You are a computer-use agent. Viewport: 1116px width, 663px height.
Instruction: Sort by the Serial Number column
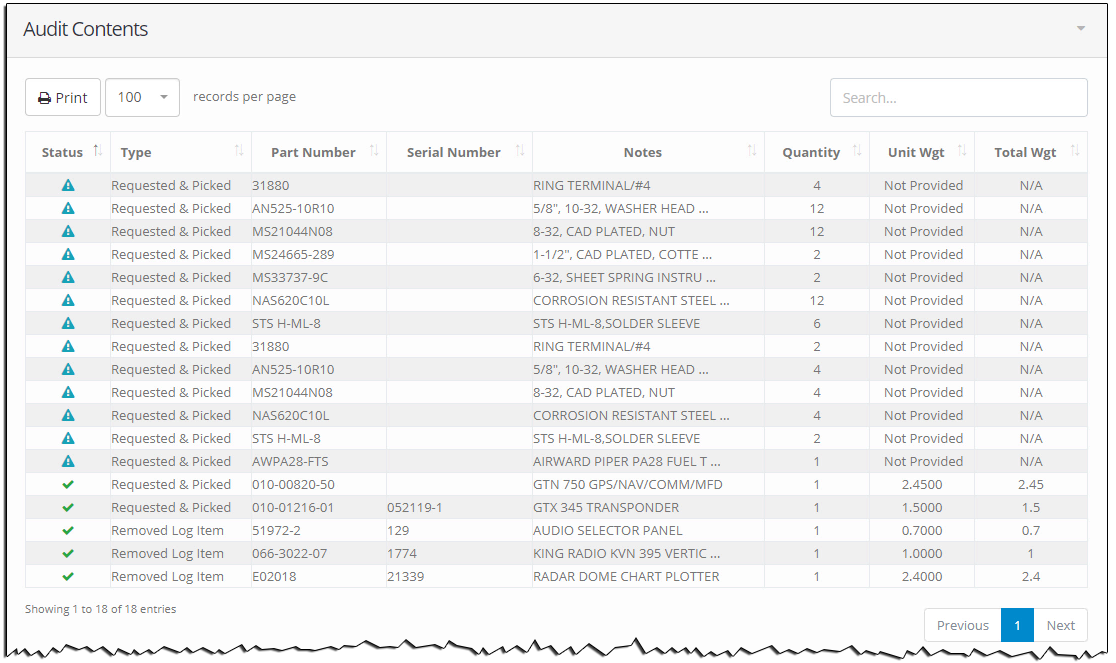pyautogui.click(x=459, y=152)
